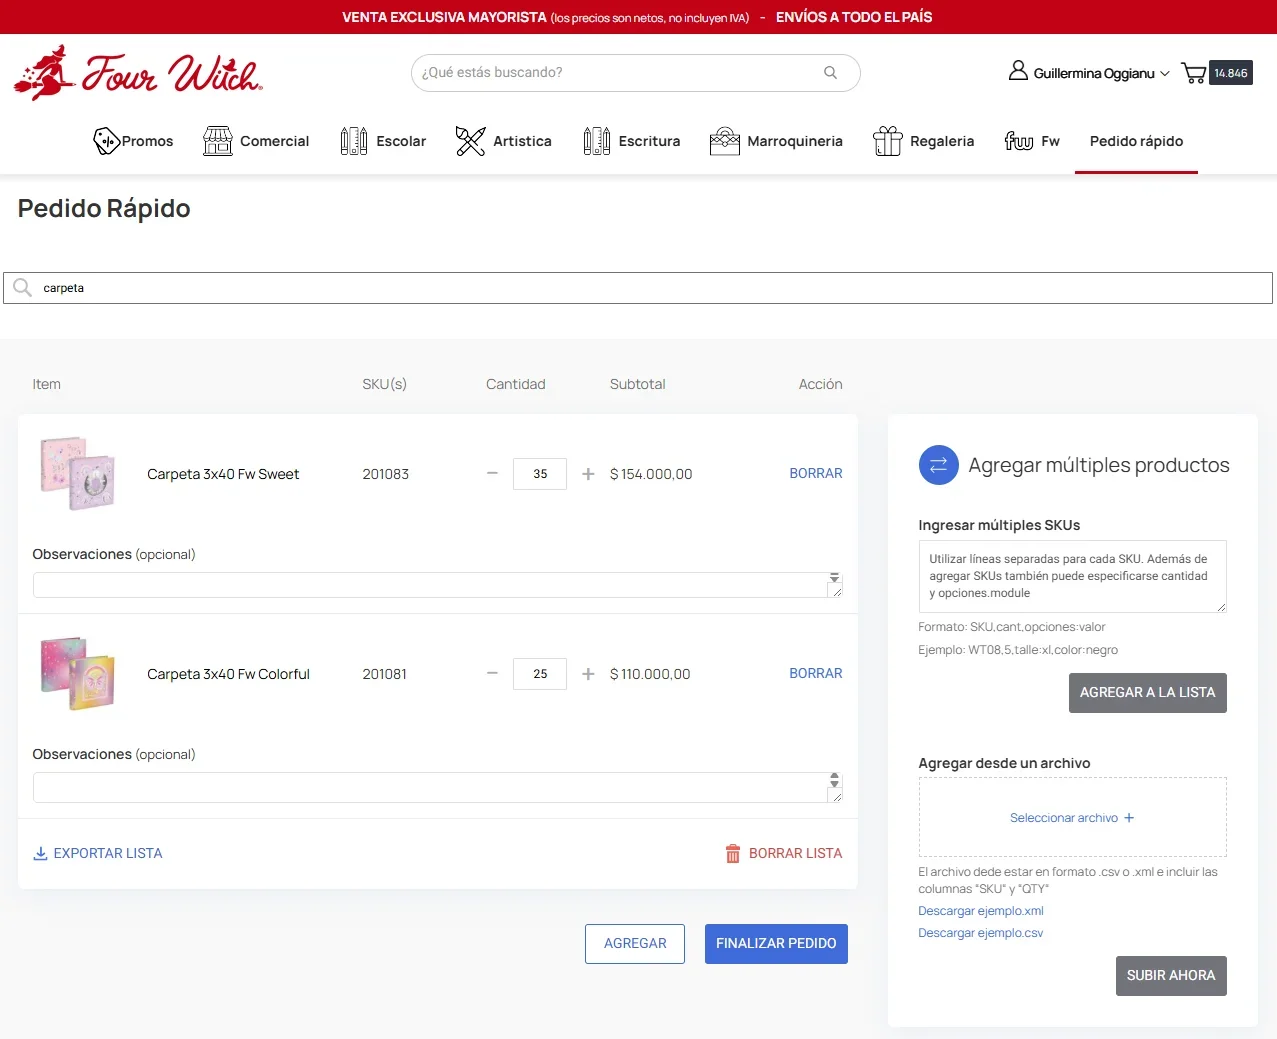1277x1039 pixels.
Task: Click the multiple SKUs textarea
Action: (x=1072, y=576)
